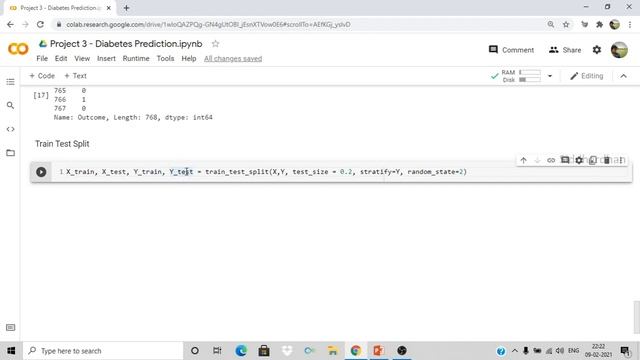This screenshot has width=640, height=360.
Task: Open the File menu
Action: (x=42, y=58)
